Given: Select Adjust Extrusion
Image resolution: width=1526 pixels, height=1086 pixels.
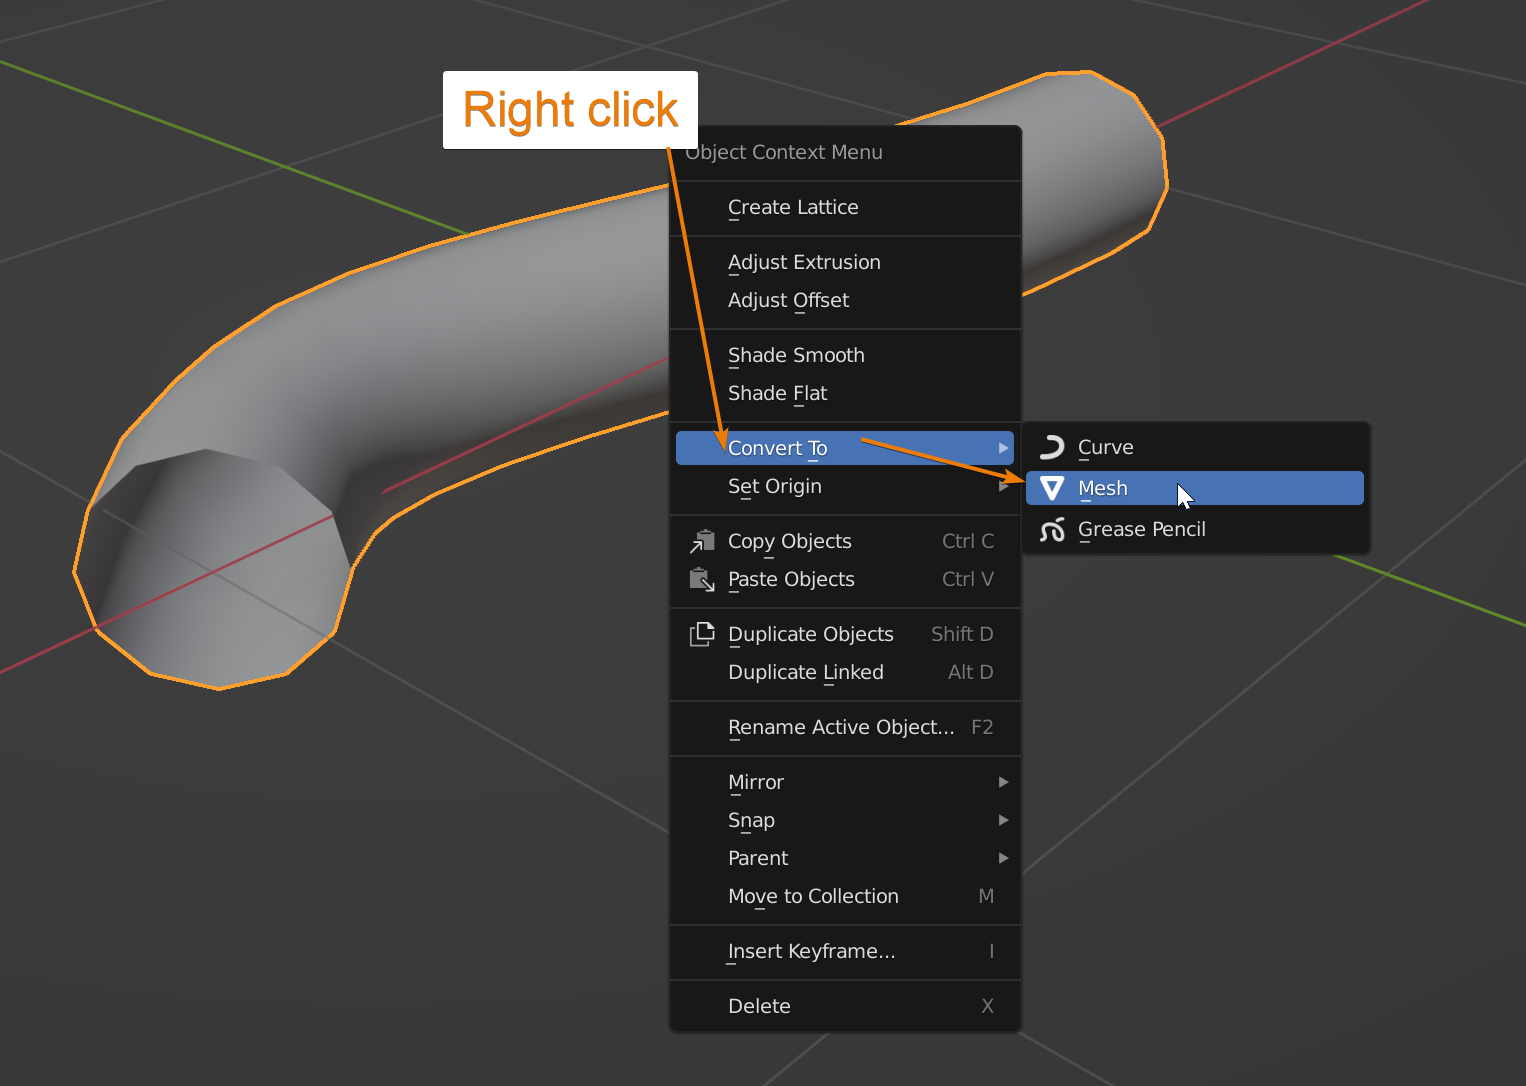Looking at the screenshot, I should tap(804, 262).
